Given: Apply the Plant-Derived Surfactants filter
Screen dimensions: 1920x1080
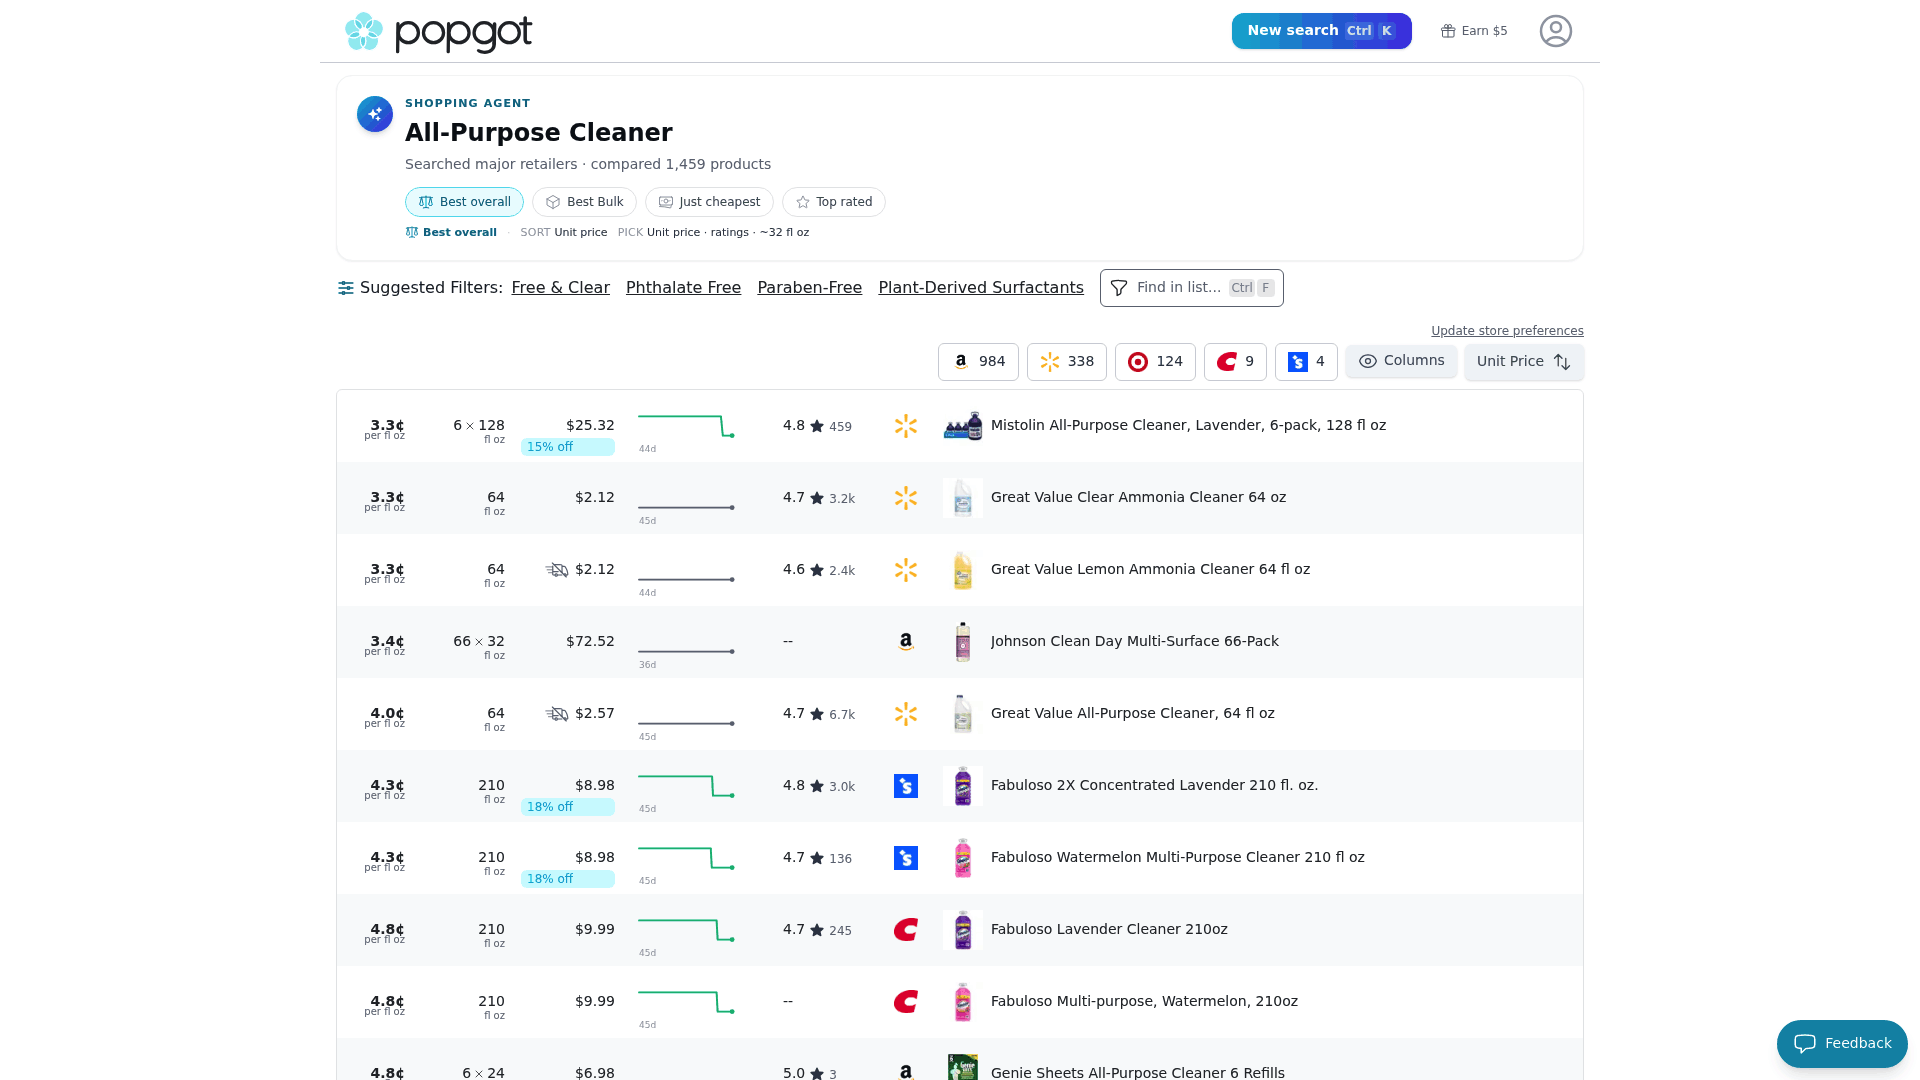Looking at the screenshot, I should tap(980, 288).
